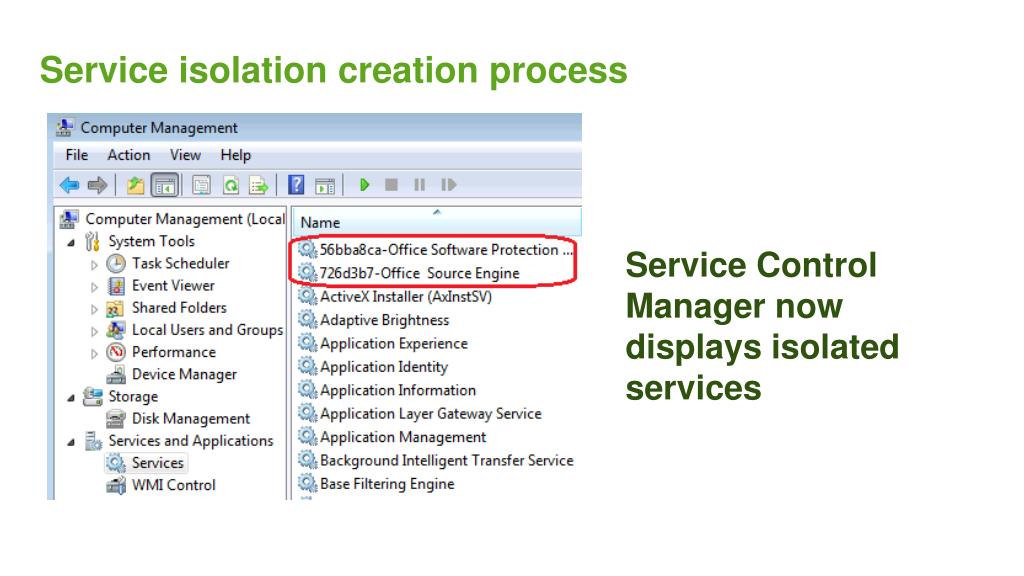
Task: Select Storage in the tree
Action: (133, 396)
